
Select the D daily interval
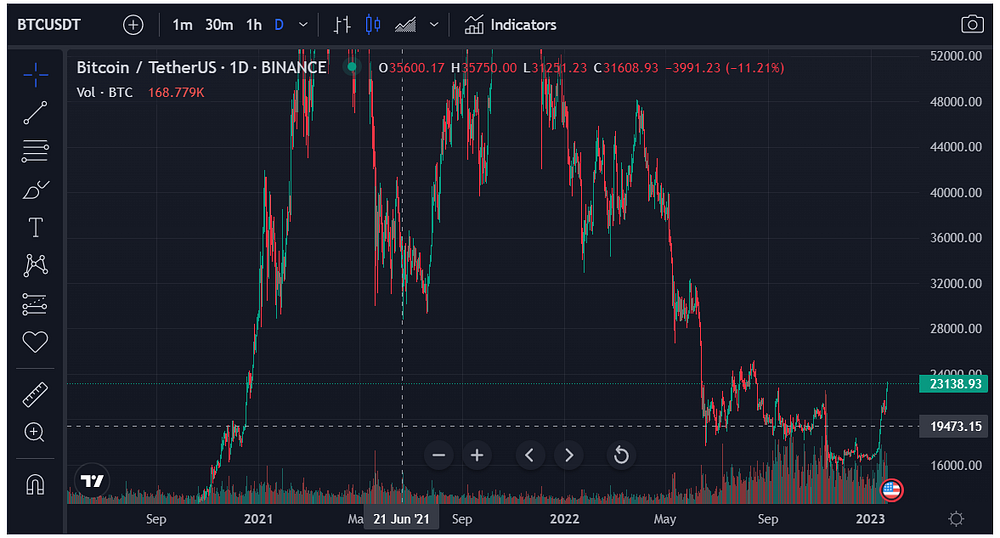point(279,25)
